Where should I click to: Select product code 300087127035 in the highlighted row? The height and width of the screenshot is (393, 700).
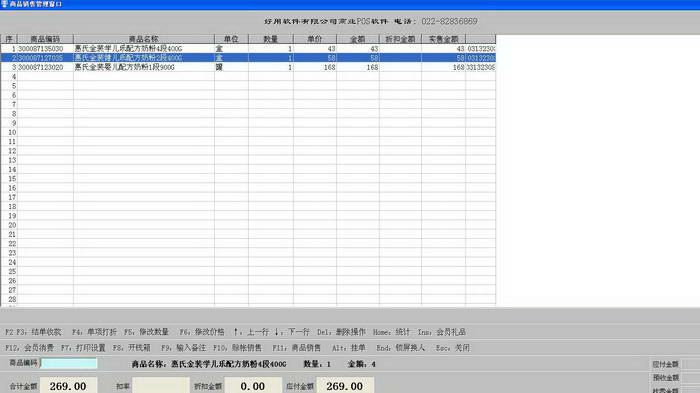[x=41, y=58]
